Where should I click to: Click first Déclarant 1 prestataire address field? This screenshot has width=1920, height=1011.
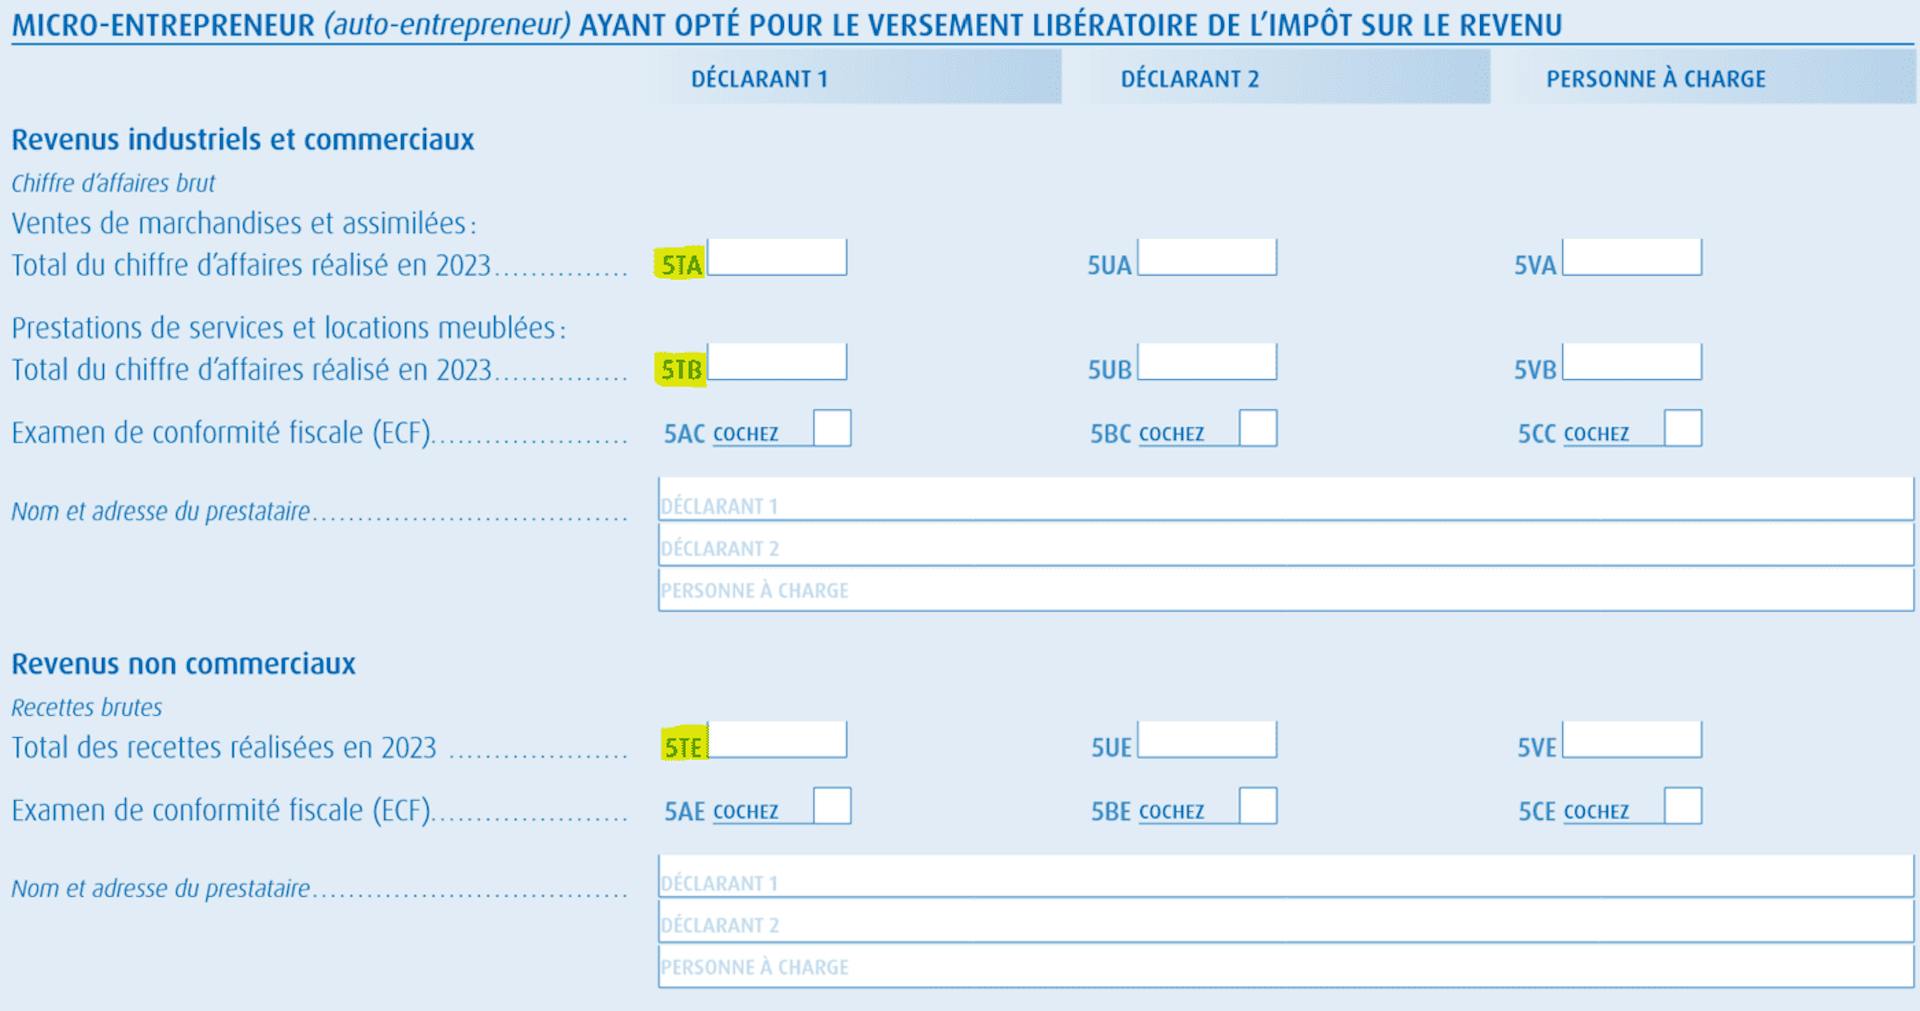(1286, 499)
